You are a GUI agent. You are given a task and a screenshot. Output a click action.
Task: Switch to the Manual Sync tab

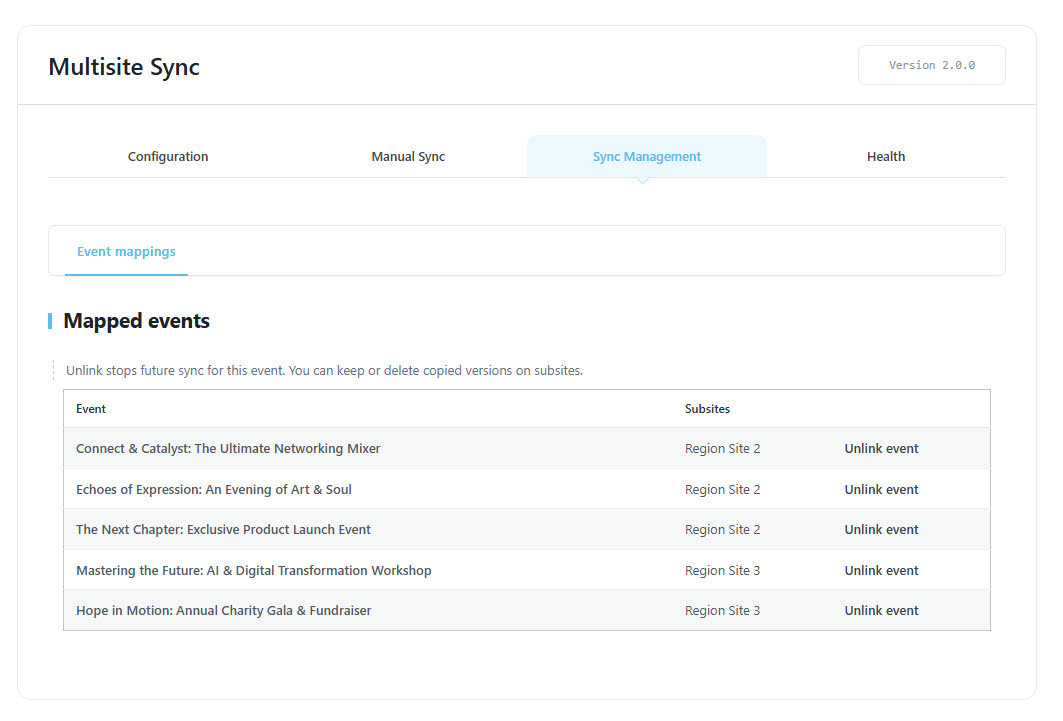(408, 157)
